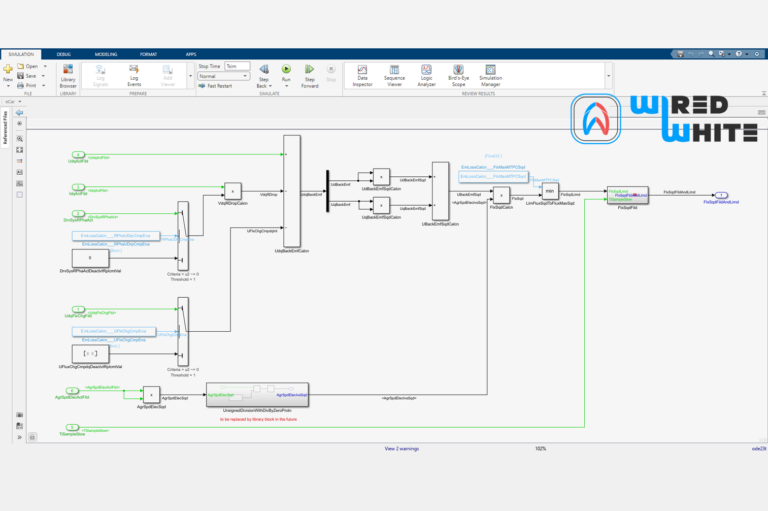Image resolution: width=768 pixels, height=511 pixels.
Task: Select the UnsignedDivisionWithDivByZeroProtn subsystem block
Action: (257, 395)
